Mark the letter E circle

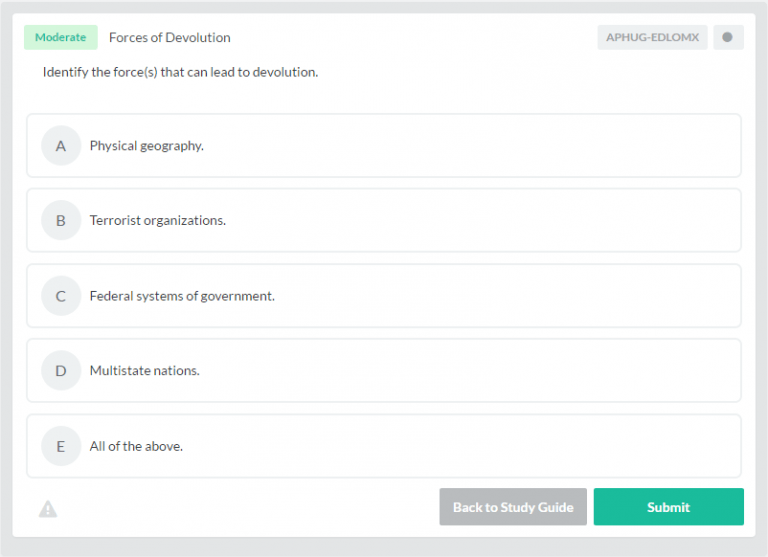click(x=61, y=446)
